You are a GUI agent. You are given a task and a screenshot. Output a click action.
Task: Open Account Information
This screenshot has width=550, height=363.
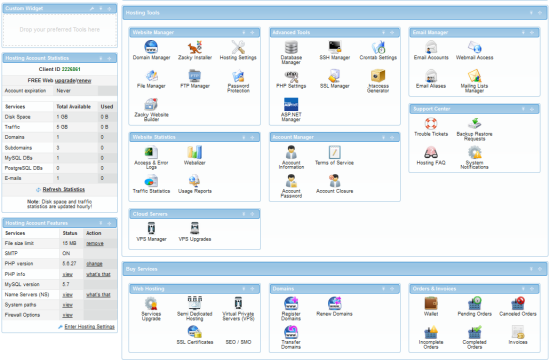291,157
